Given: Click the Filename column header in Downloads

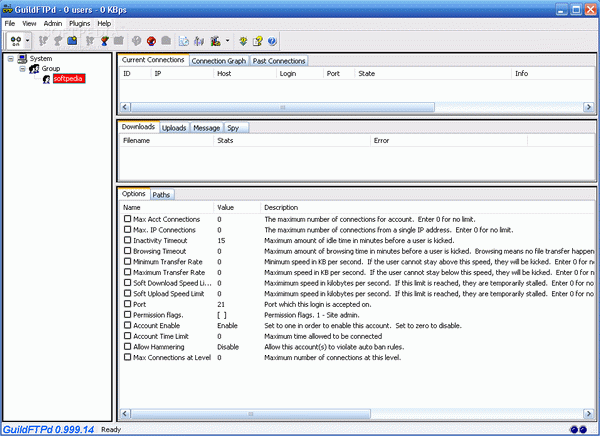Looking at the screenshot, I should (x=166, y=140).
